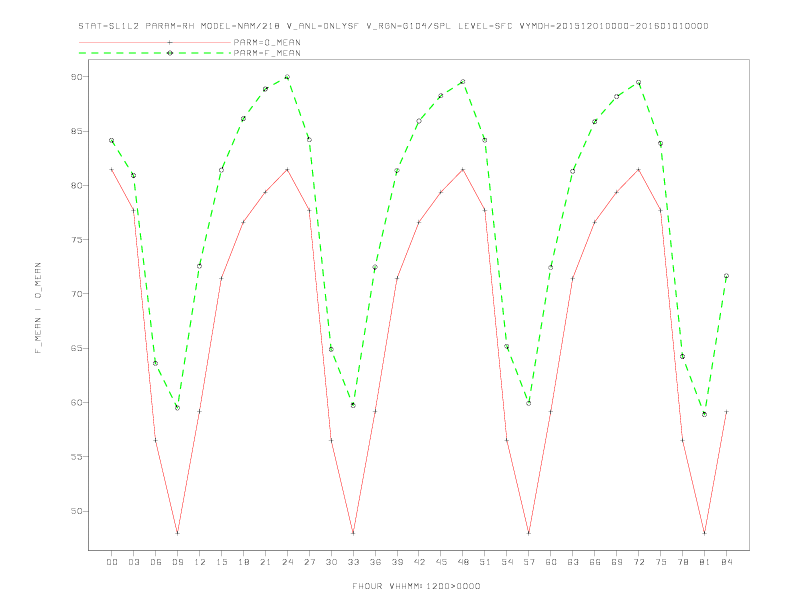Screen dimensions: 792x612
Task: Click the x-axis tick label 84
Action: (x=727, y=562)
